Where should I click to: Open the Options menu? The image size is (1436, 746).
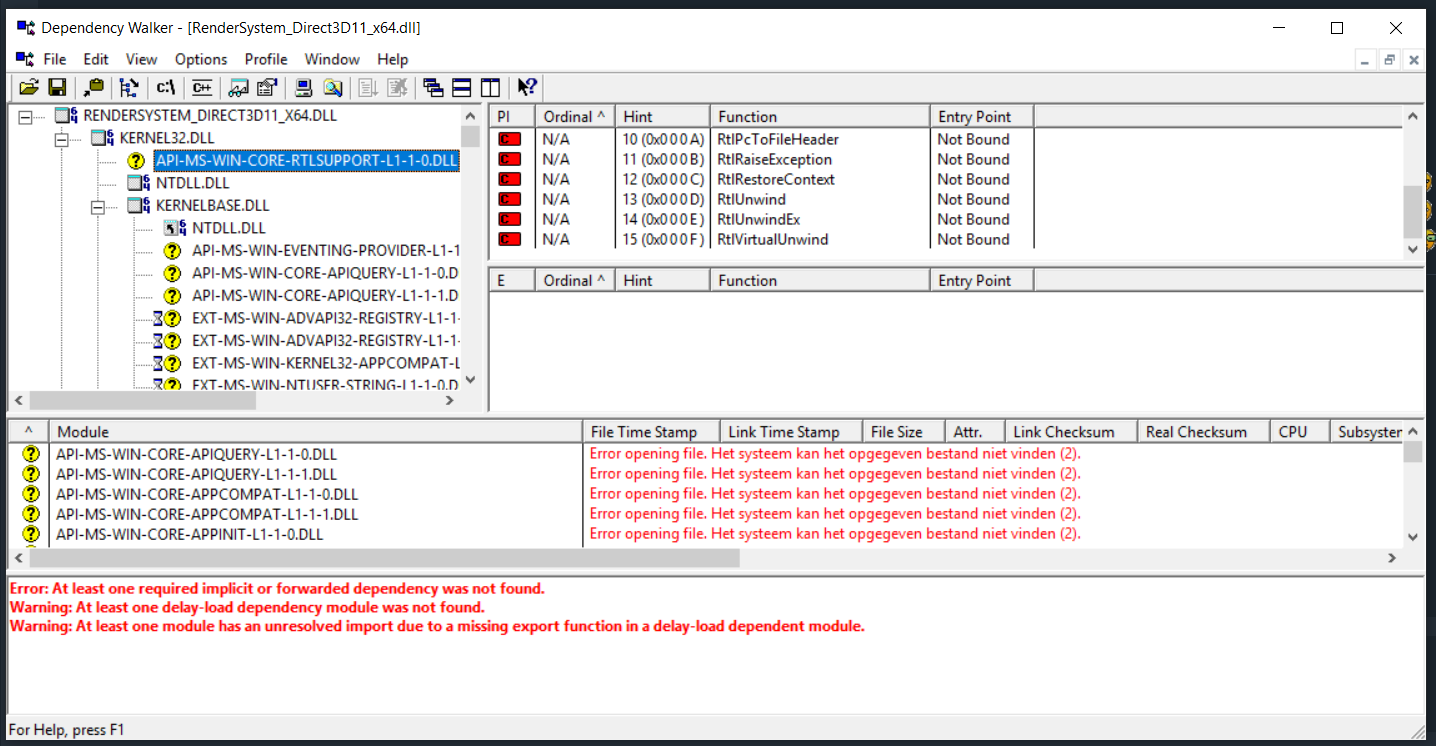201,59
